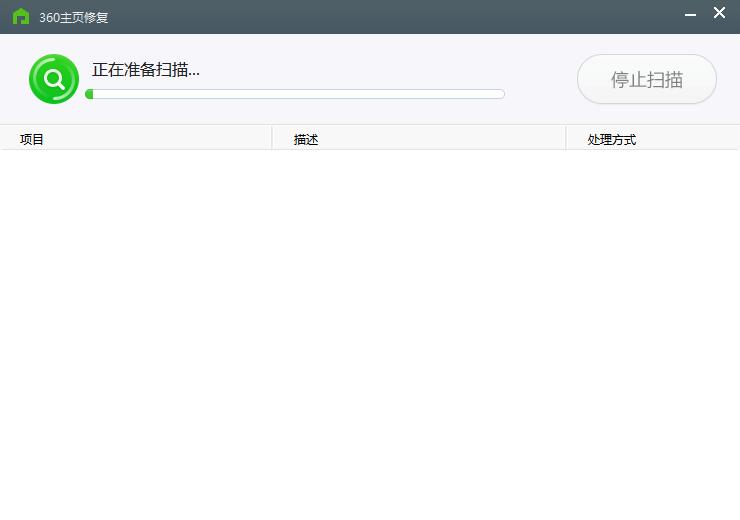
Task: Stop the scan with 停止扫描 button
Action: tap(647, 79)
